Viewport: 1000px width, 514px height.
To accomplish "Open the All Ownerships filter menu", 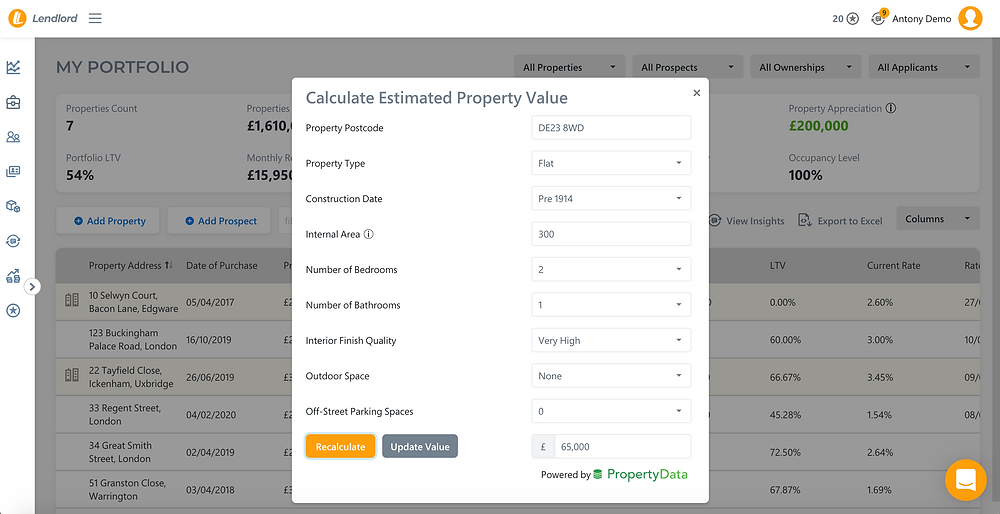I will [805, 67].
